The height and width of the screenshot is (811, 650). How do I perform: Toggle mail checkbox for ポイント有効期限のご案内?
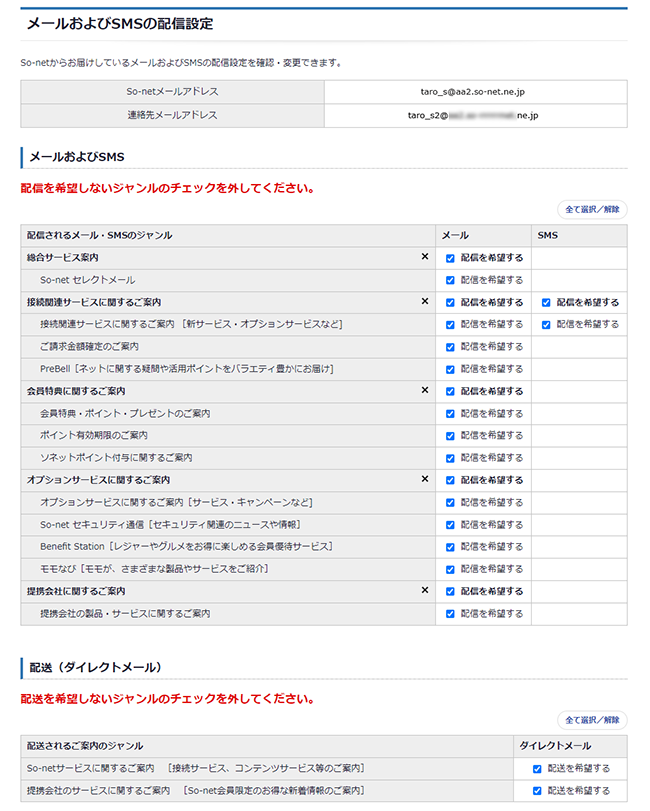point(450,435)
